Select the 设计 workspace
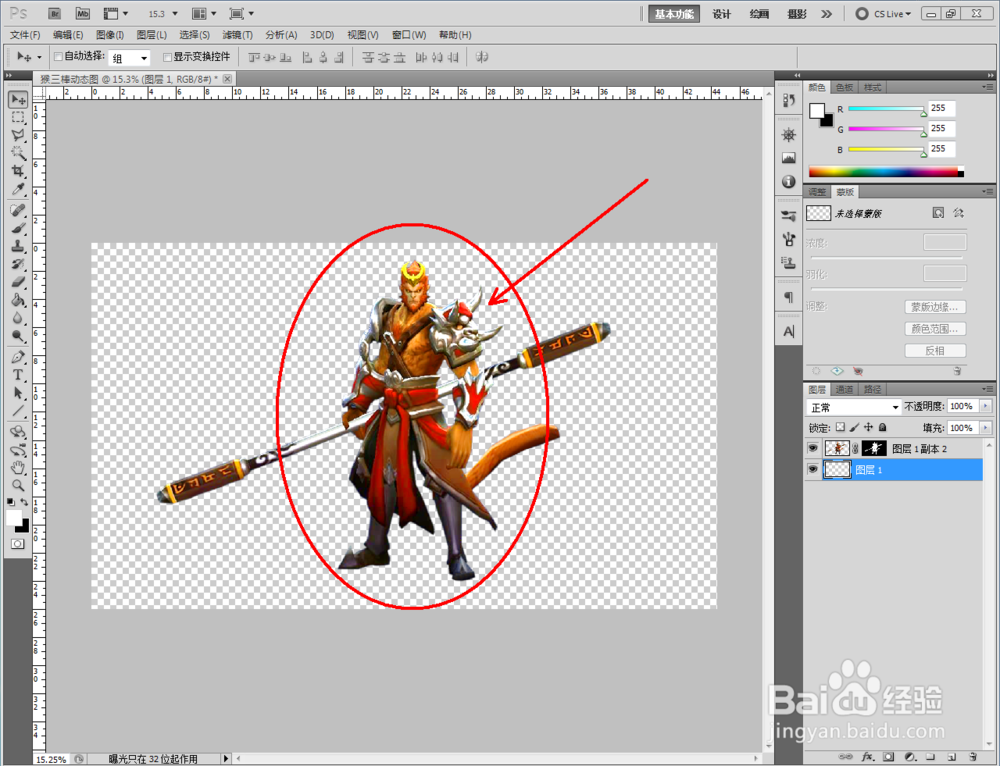Image resolution: width=1000 pixels, height=766 pixels. point(722,14)
